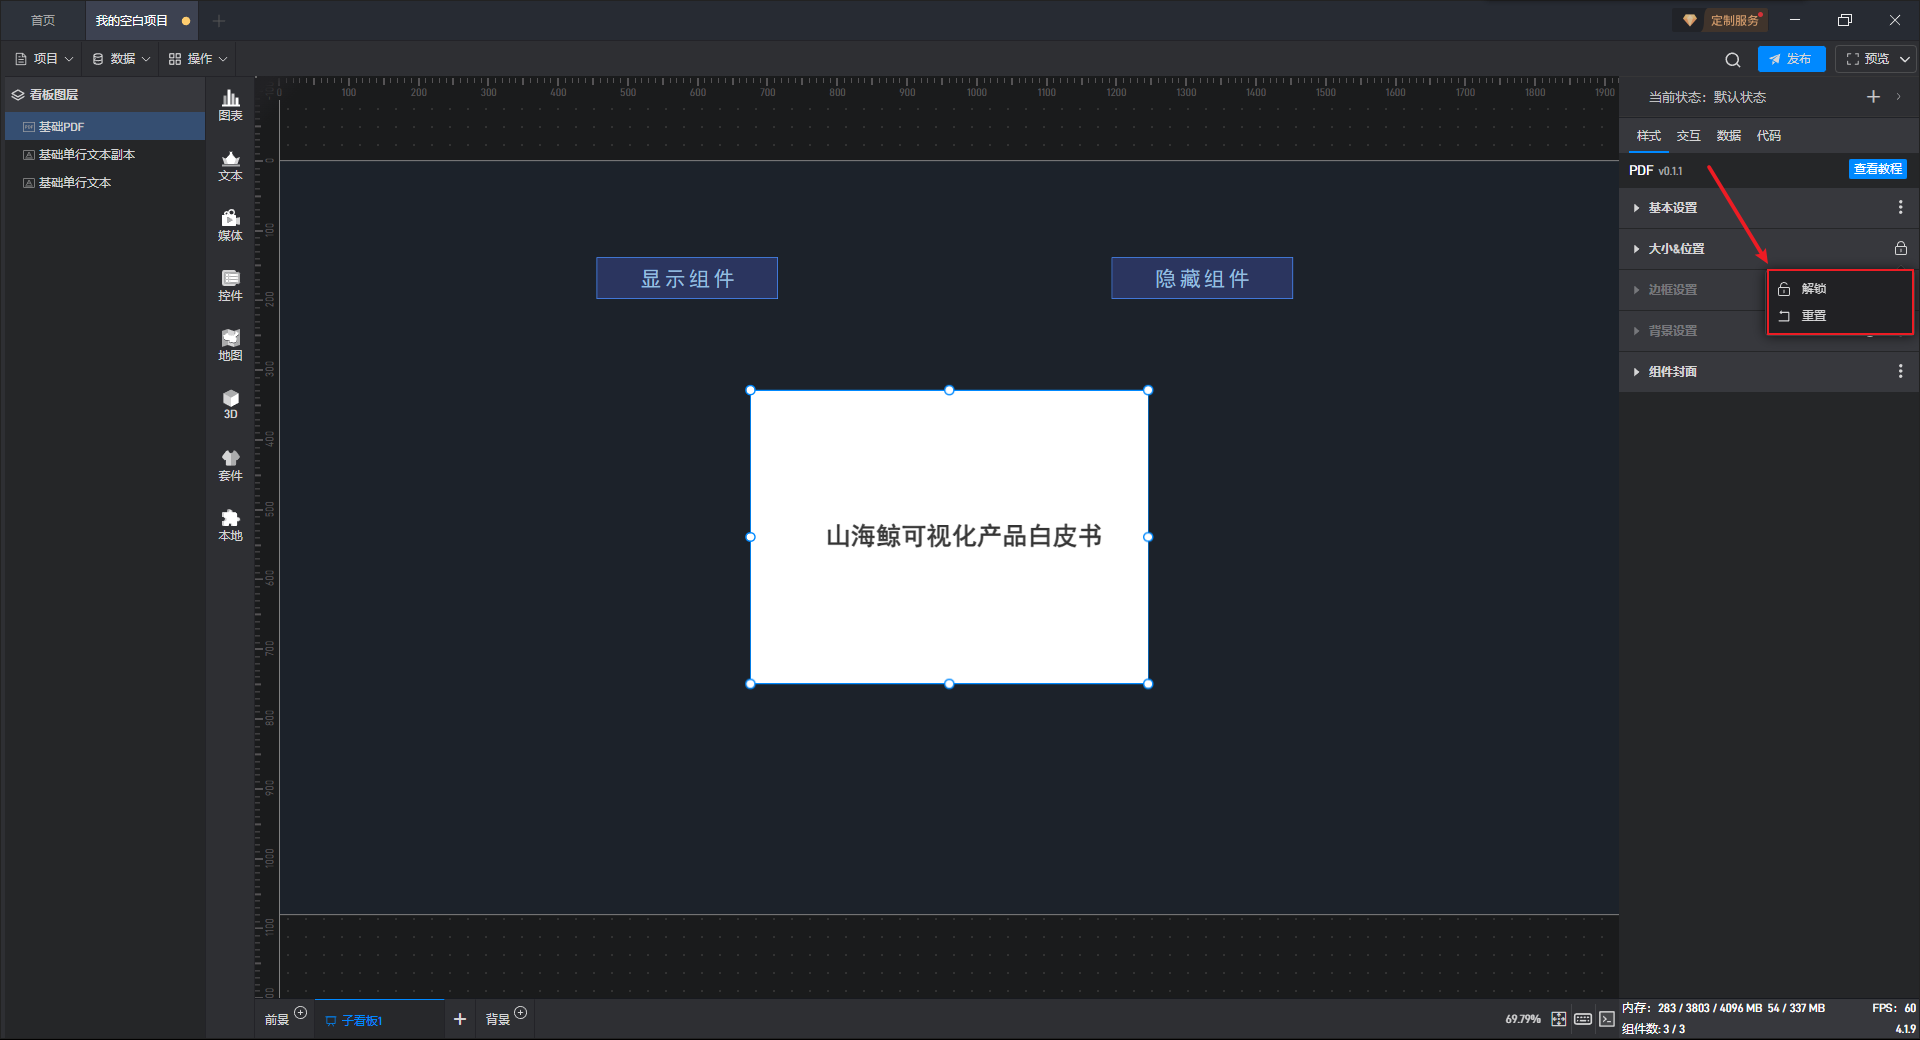1920x1040 pixels.
Task: Switch to the 数据 tab in properties
Action: click(x=1728, y=136)
